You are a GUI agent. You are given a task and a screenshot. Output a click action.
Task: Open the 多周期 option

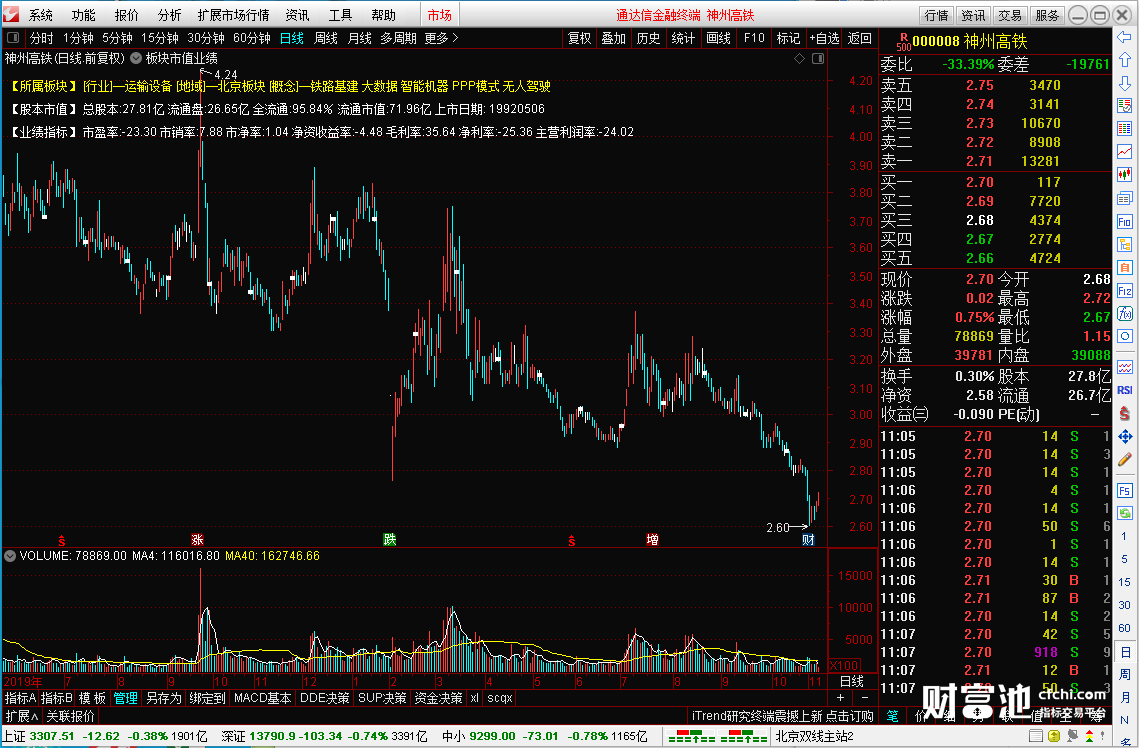398,38
